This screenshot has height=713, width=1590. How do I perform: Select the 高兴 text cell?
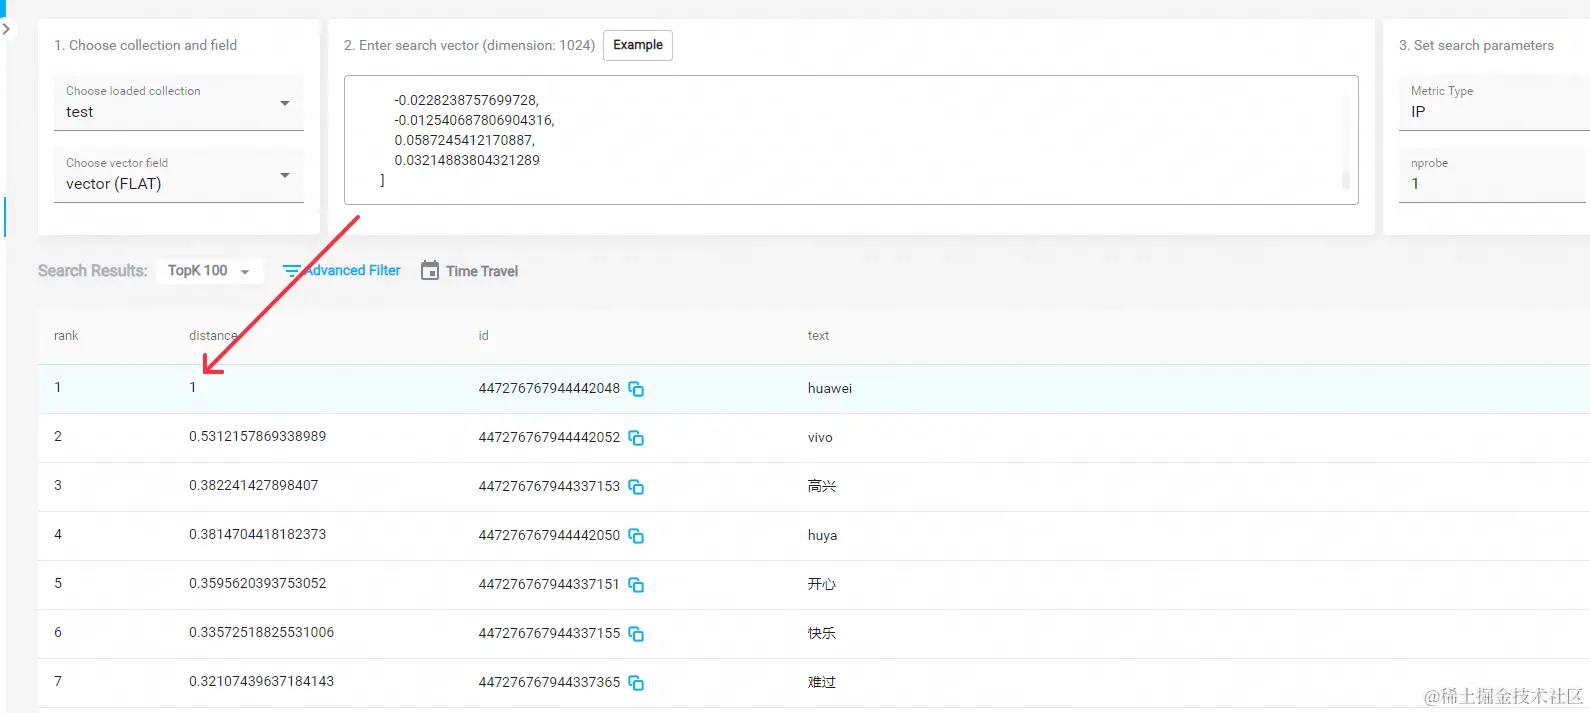coord(822,486)
